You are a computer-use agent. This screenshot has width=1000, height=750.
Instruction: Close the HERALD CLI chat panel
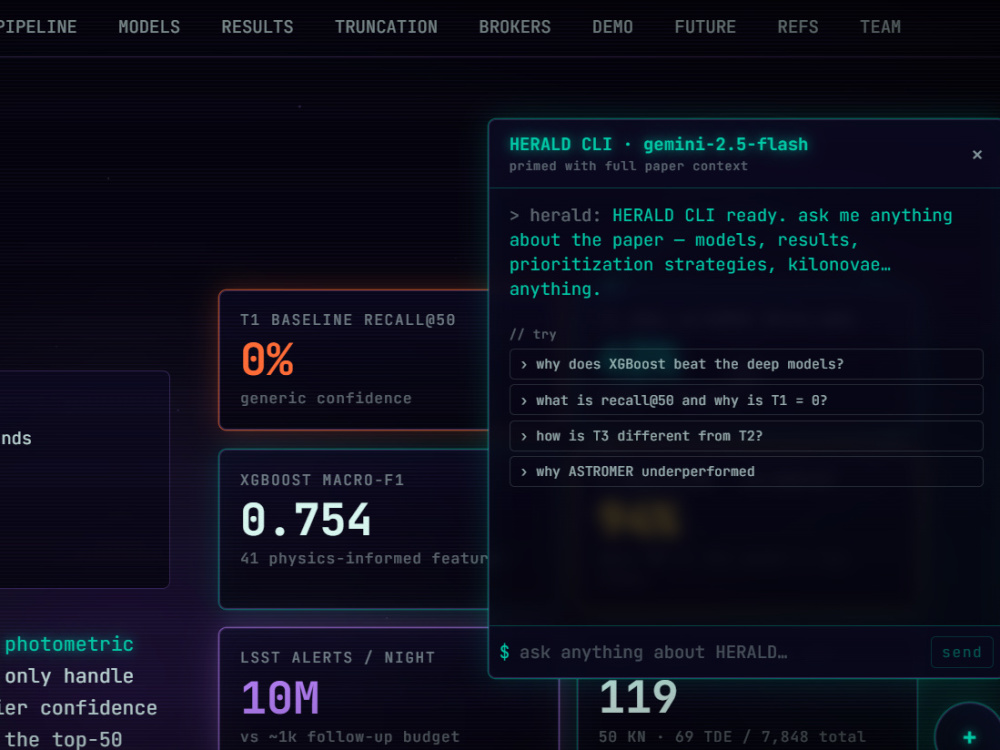click(977, 155)
